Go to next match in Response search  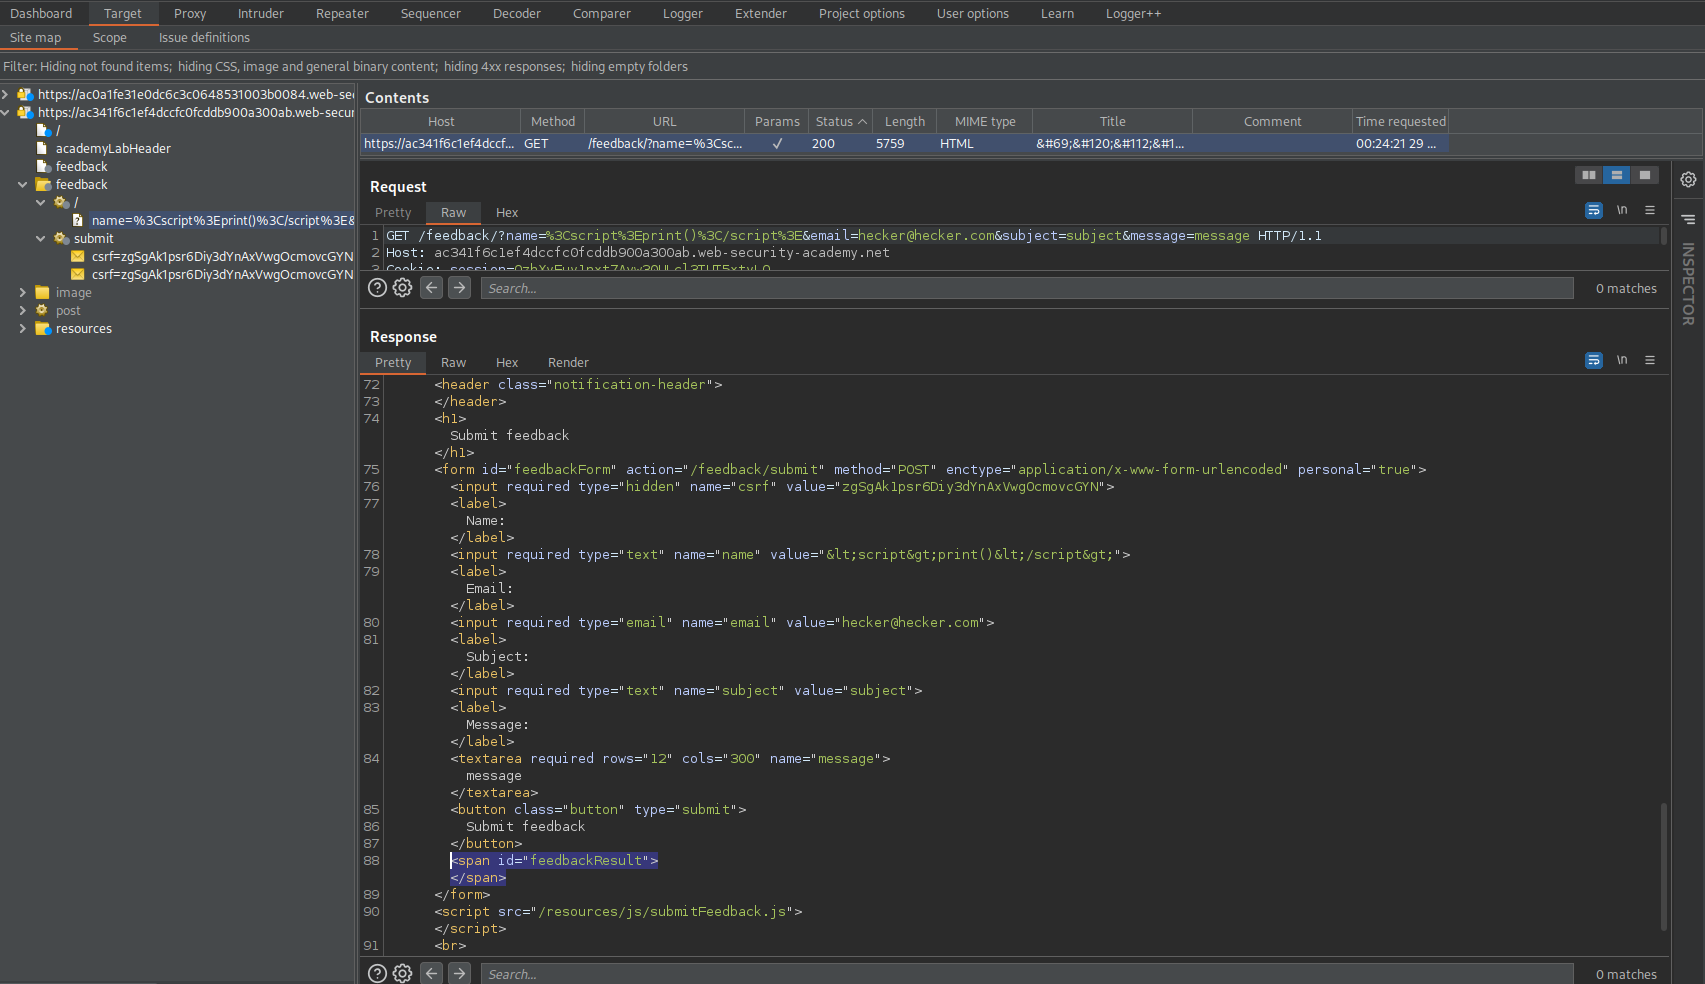(x=459, y=974)
